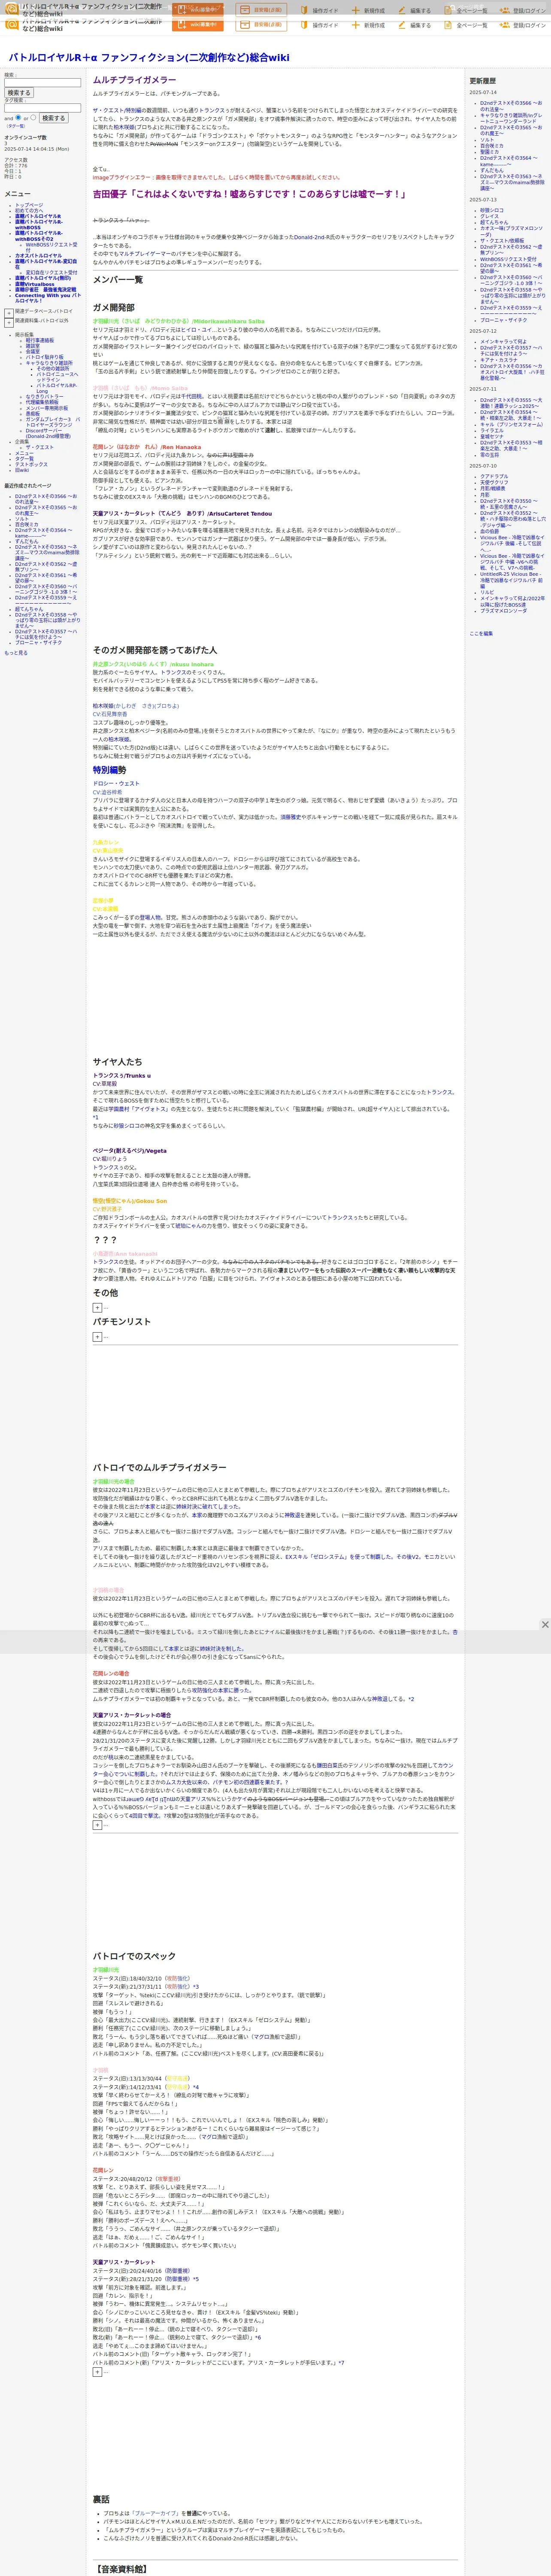Open カオスバトルロイヤル menu link
The width and height of the screenshot is (551, 2576).
click(38, 256)
